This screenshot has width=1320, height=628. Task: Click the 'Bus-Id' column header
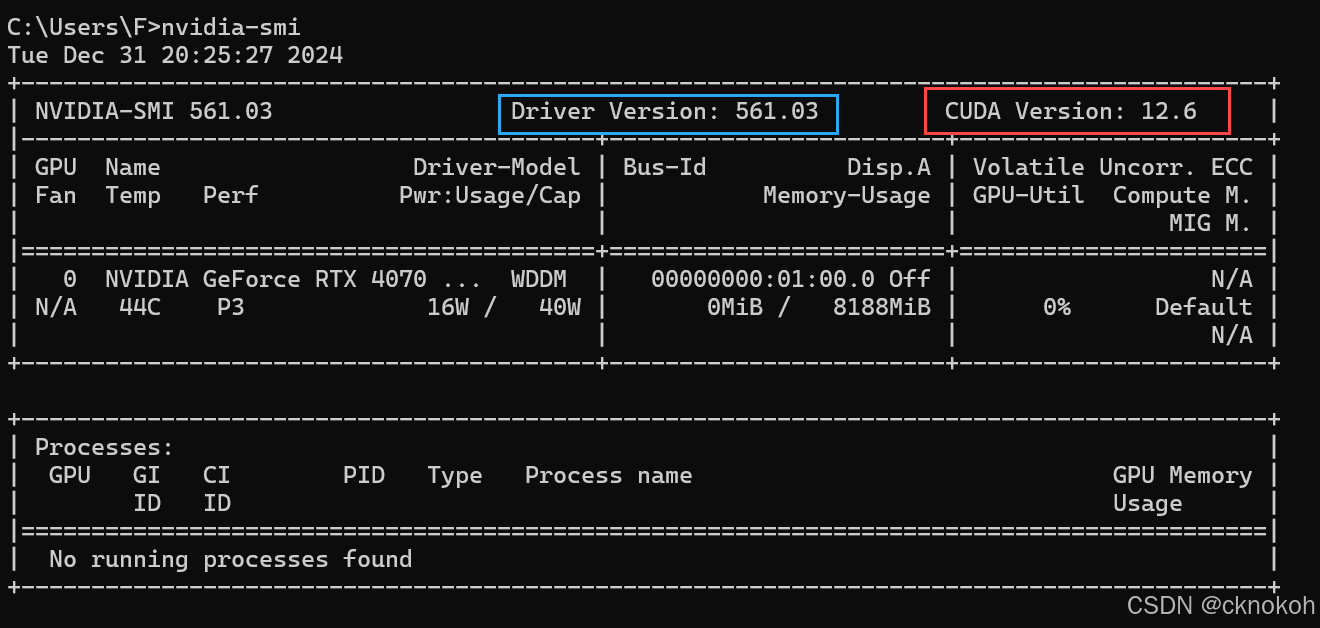point(665,167)
